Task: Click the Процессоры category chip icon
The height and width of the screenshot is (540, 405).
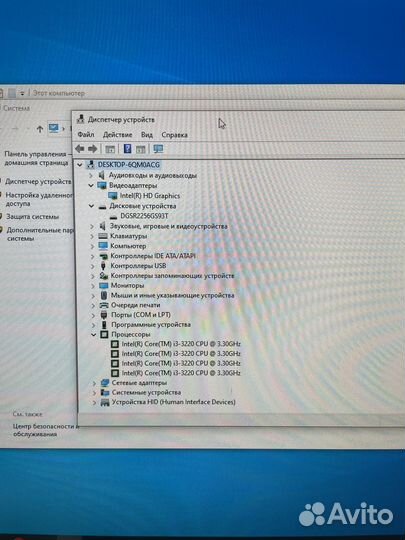Action: (x=104, y=334)
